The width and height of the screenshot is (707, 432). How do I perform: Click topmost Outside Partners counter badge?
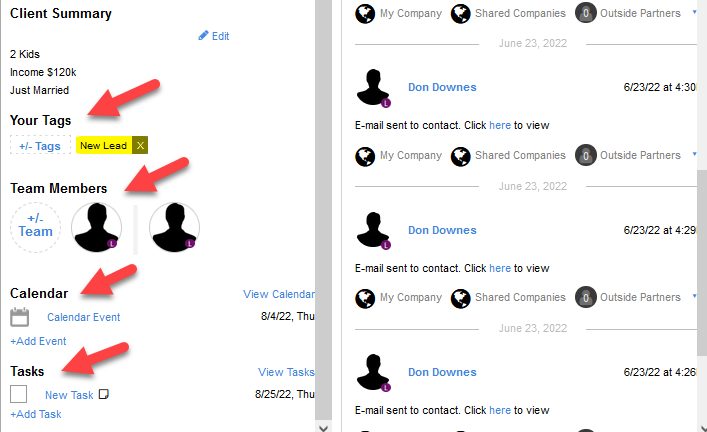(x=585, y=13)
